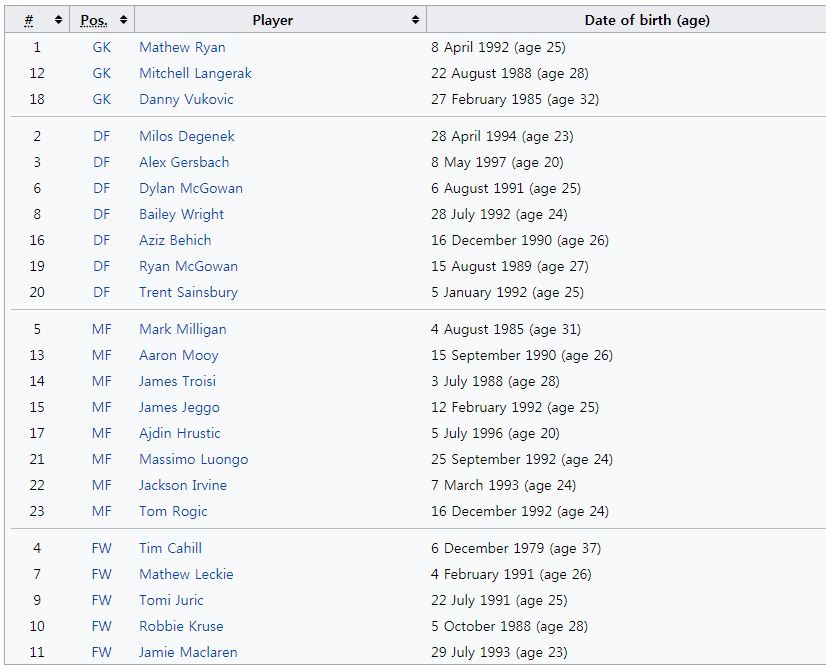Click the Massimo Luongo link
Image resolution: width=826 pixels, height=672 pixels.
point(193,459)
